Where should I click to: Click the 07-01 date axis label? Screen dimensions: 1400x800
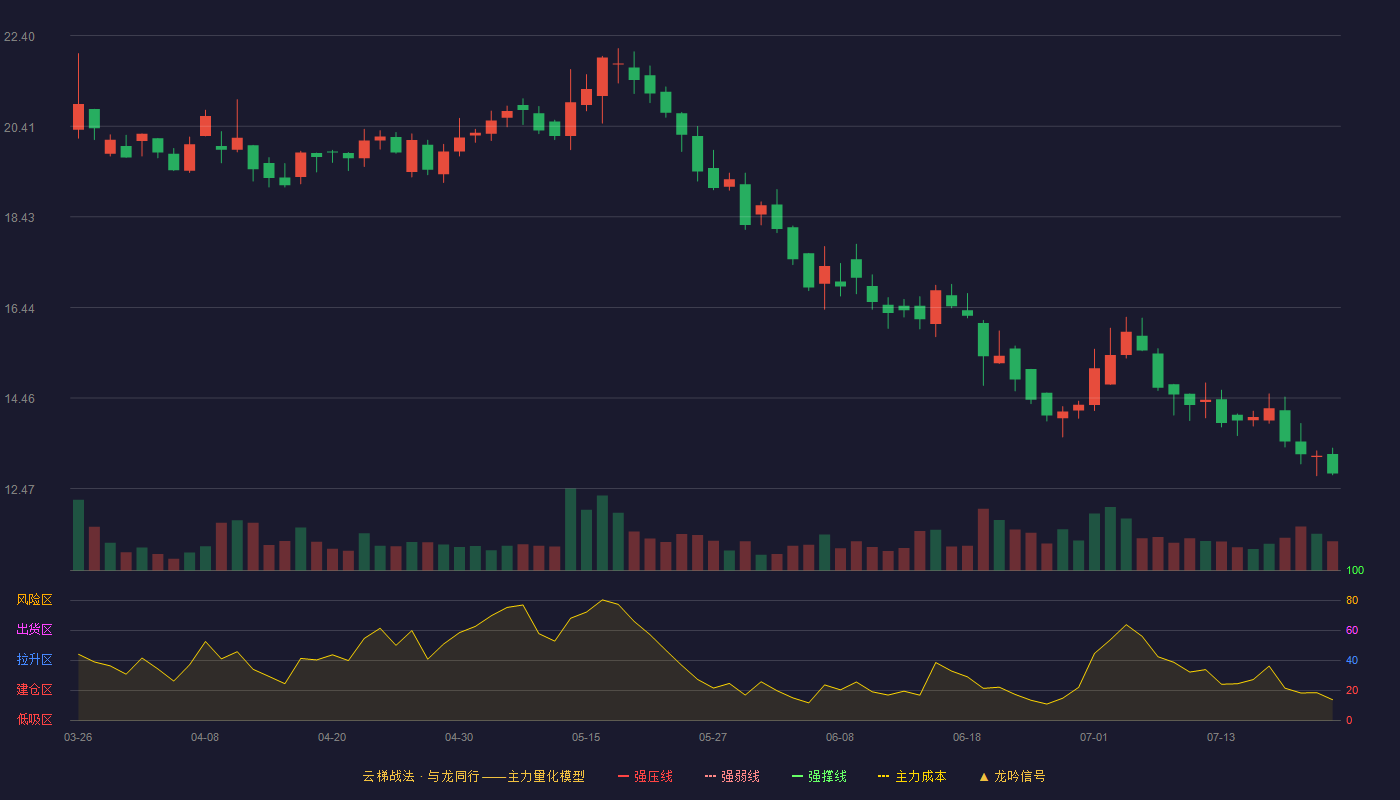point(1094,737)
